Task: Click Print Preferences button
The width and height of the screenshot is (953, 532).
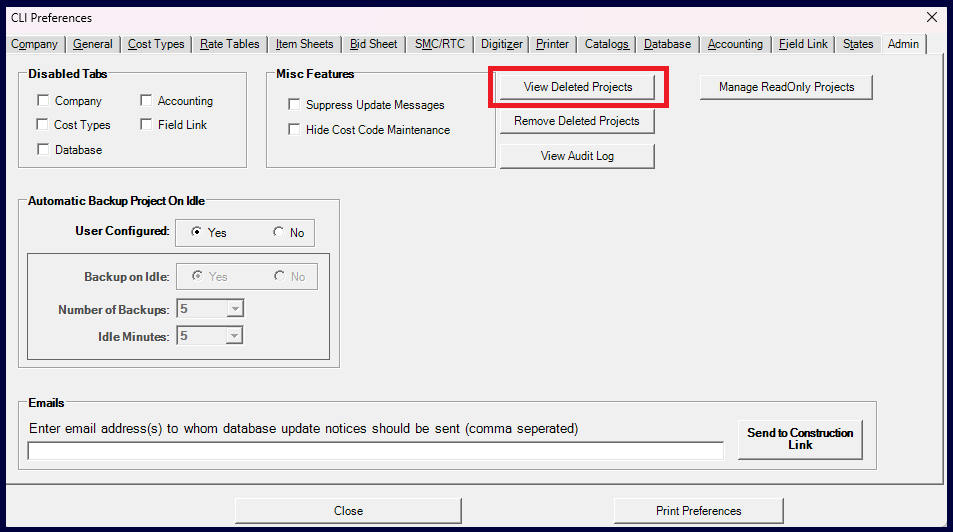Action: [698, 511]
